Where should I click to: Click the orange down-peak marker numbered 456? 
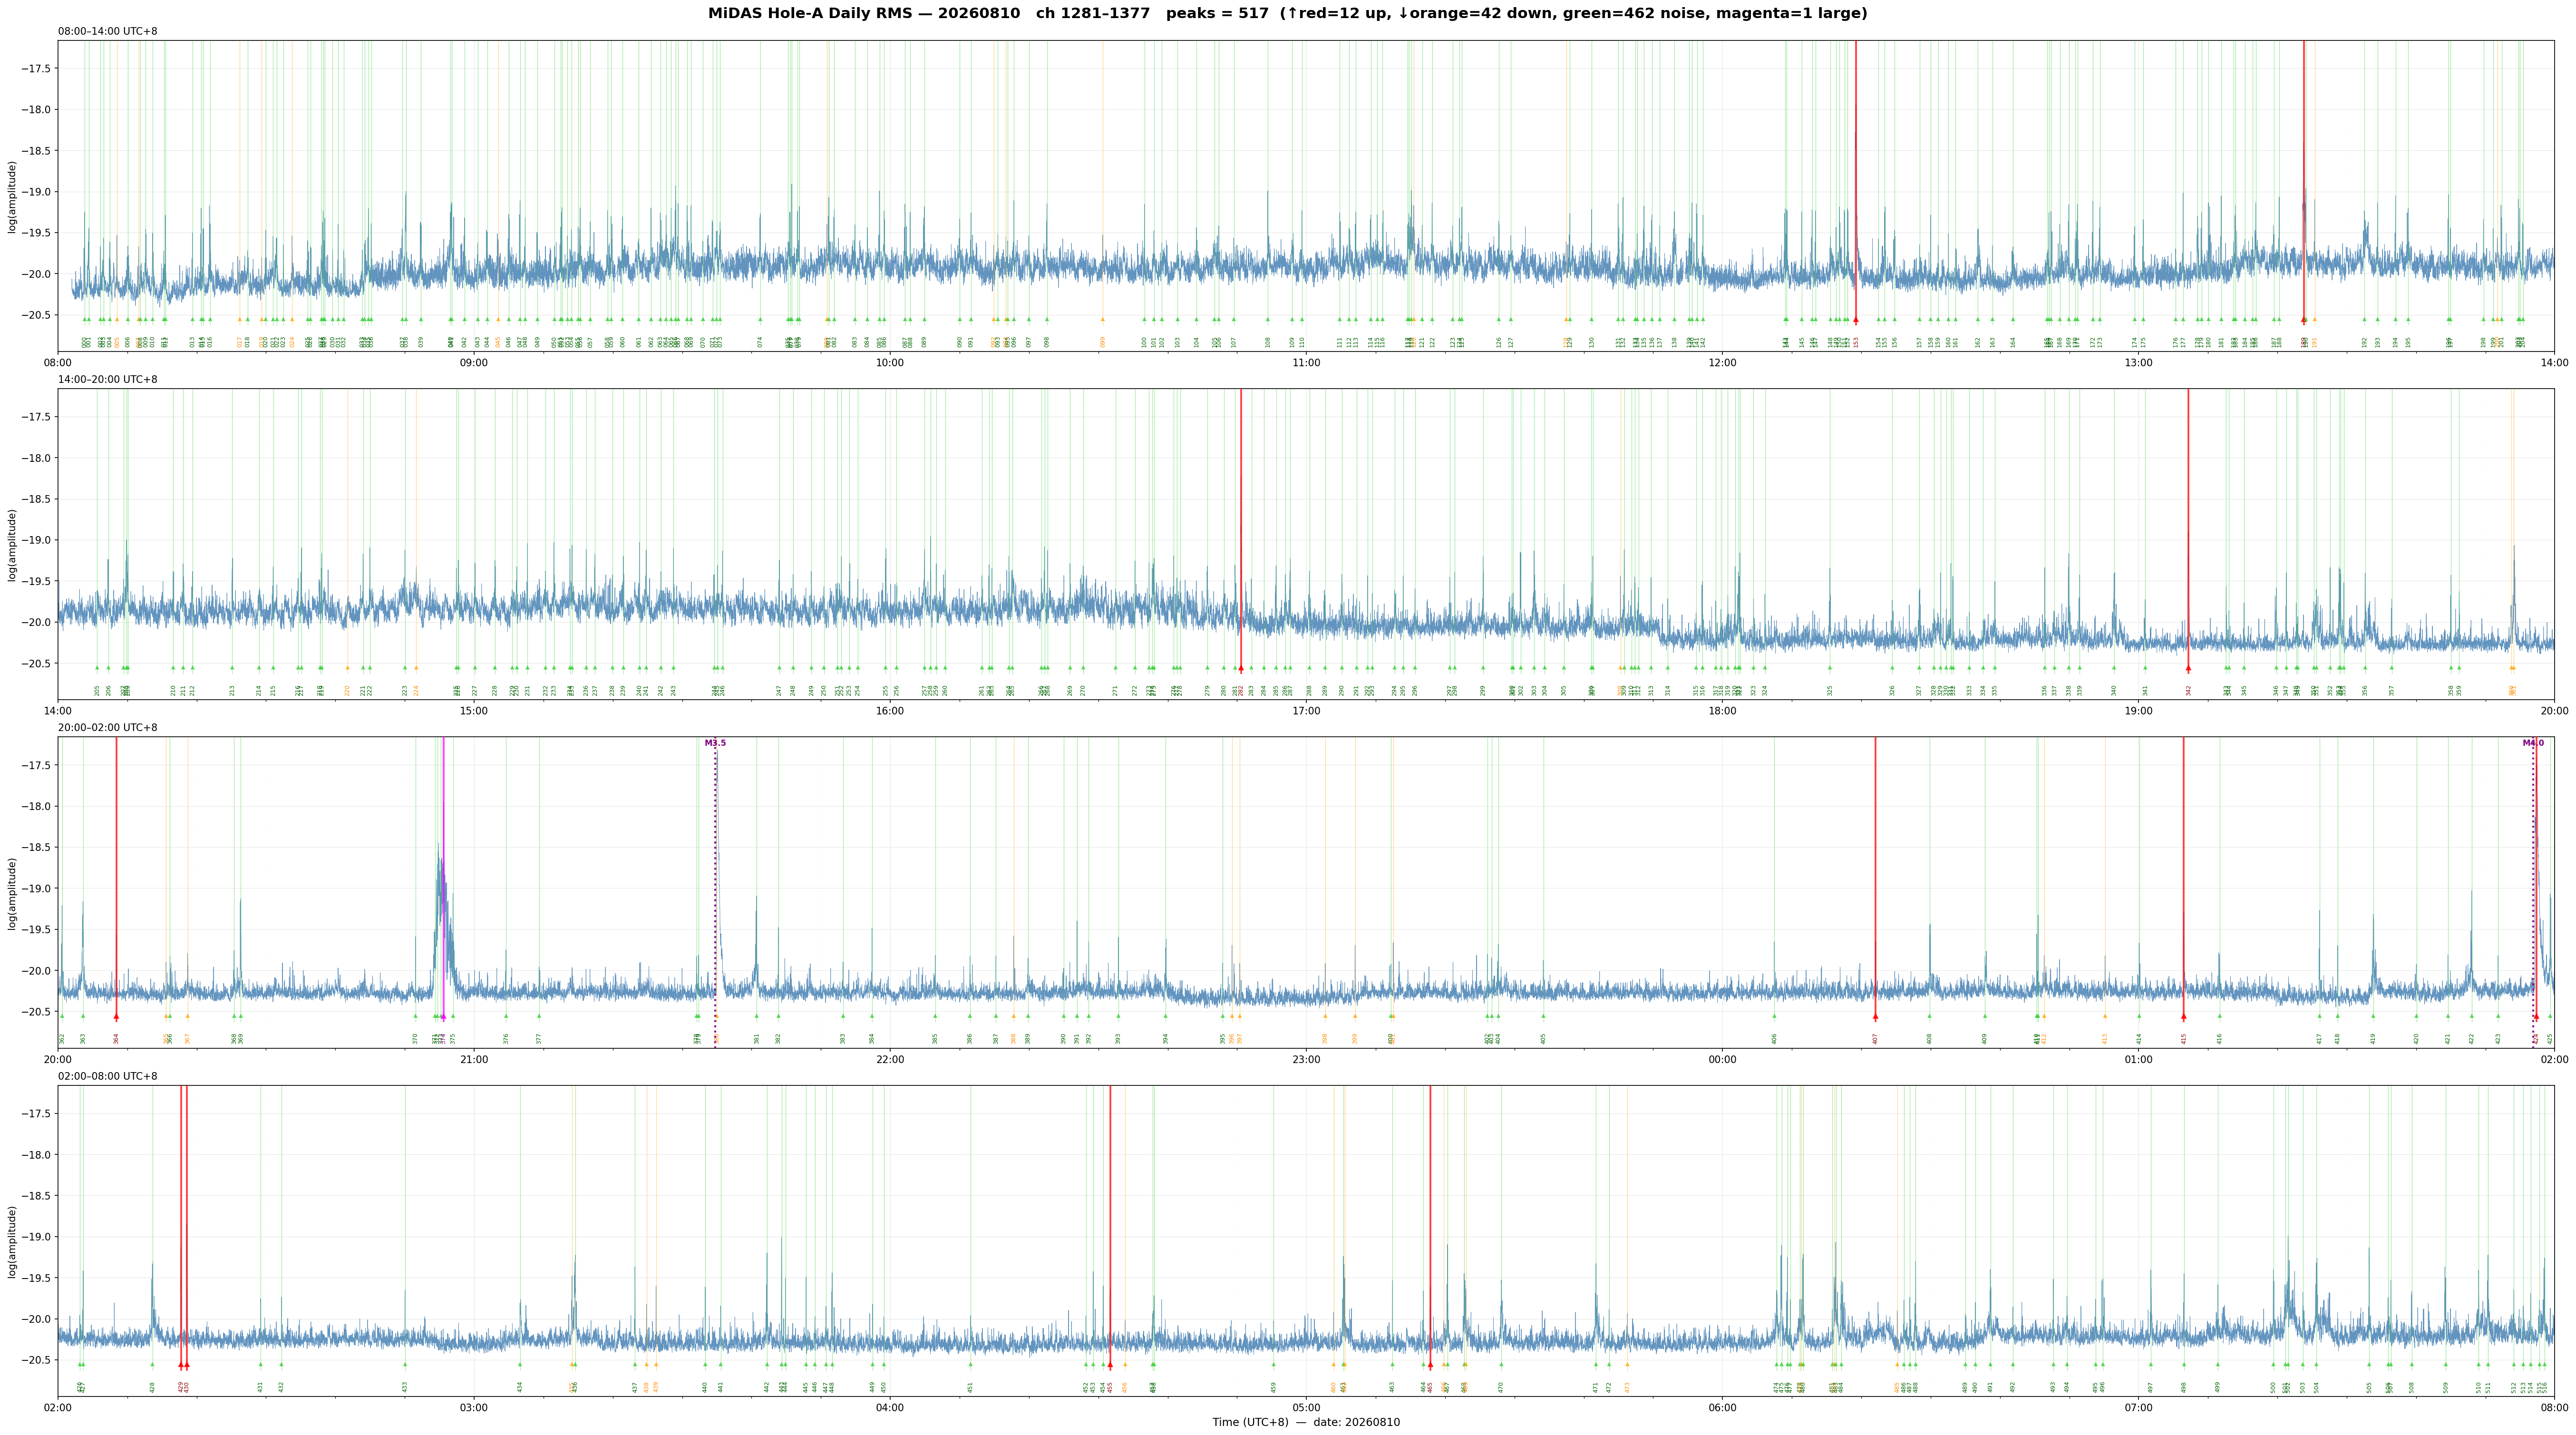pyautogui.click(x=1125, y=1364)
